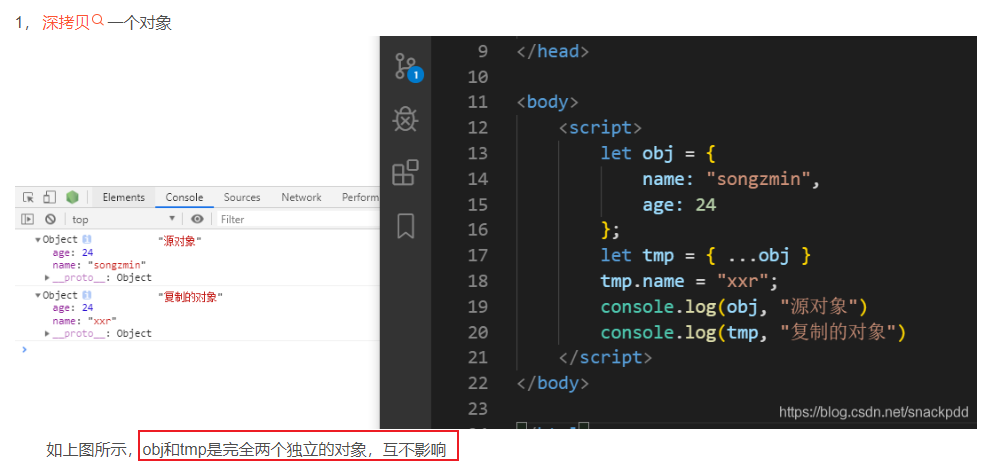Click the search icon beside 深拷贝
Image resolution: width=996 pixels, height=461 pixels.
98,20
